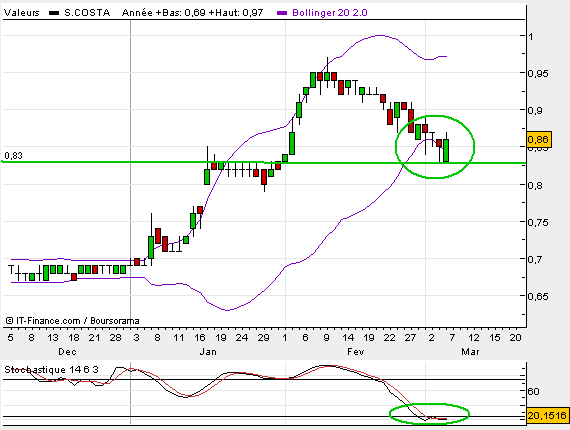Click the 'Année +Bas: 0,69 +Haut: 0,97' text
Screen dimensions: 570x430
pyautogui.click(x=192, y=13)
